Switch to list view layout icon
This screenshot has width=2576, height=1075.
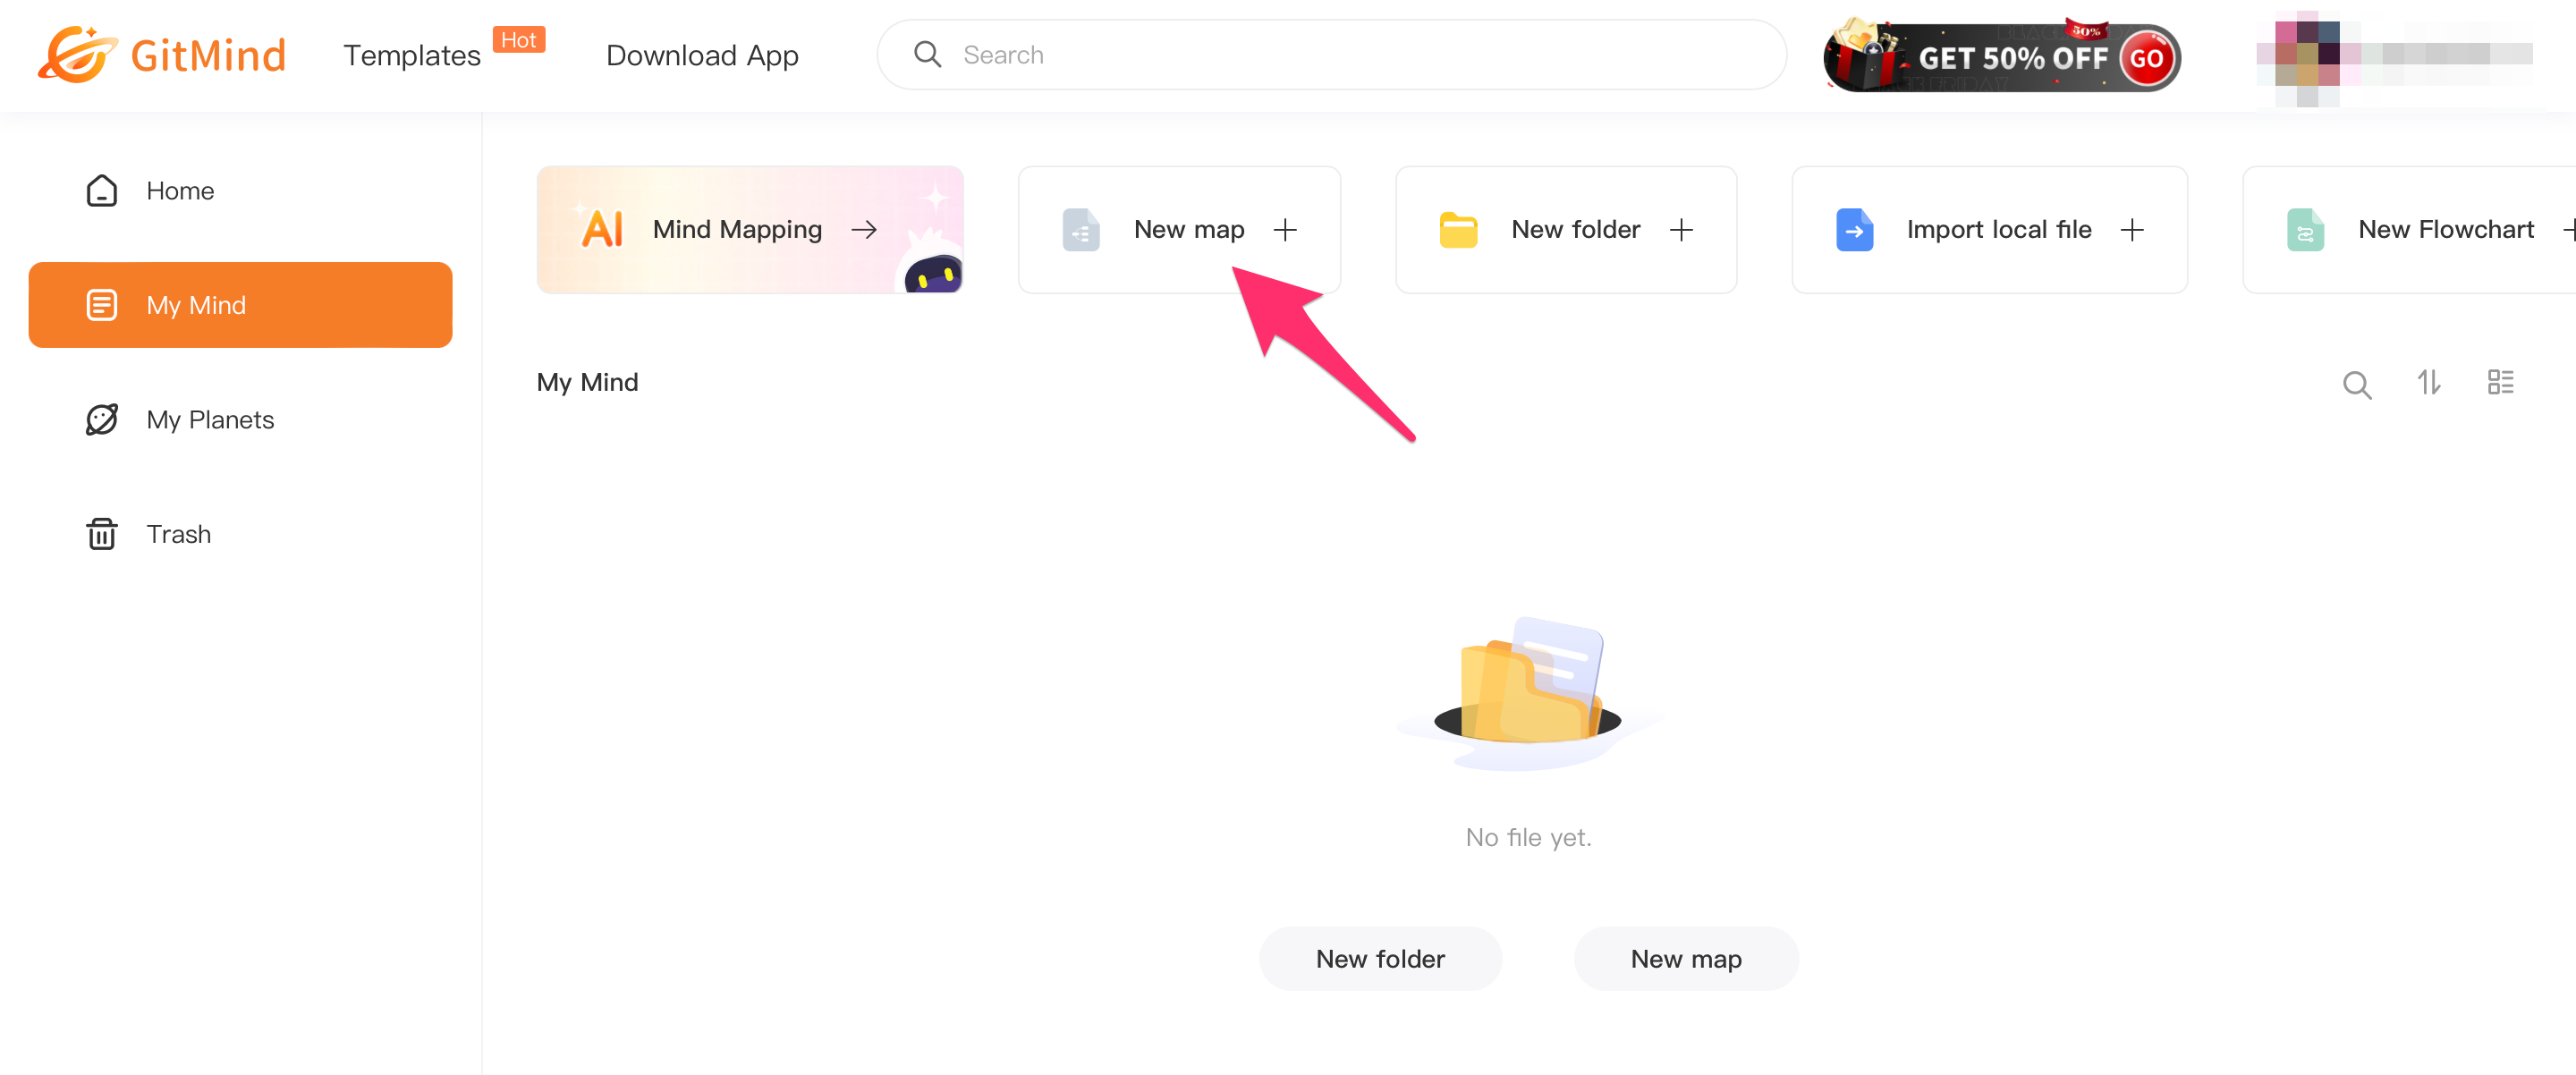pyautogui.click(x=2500, y=383)
